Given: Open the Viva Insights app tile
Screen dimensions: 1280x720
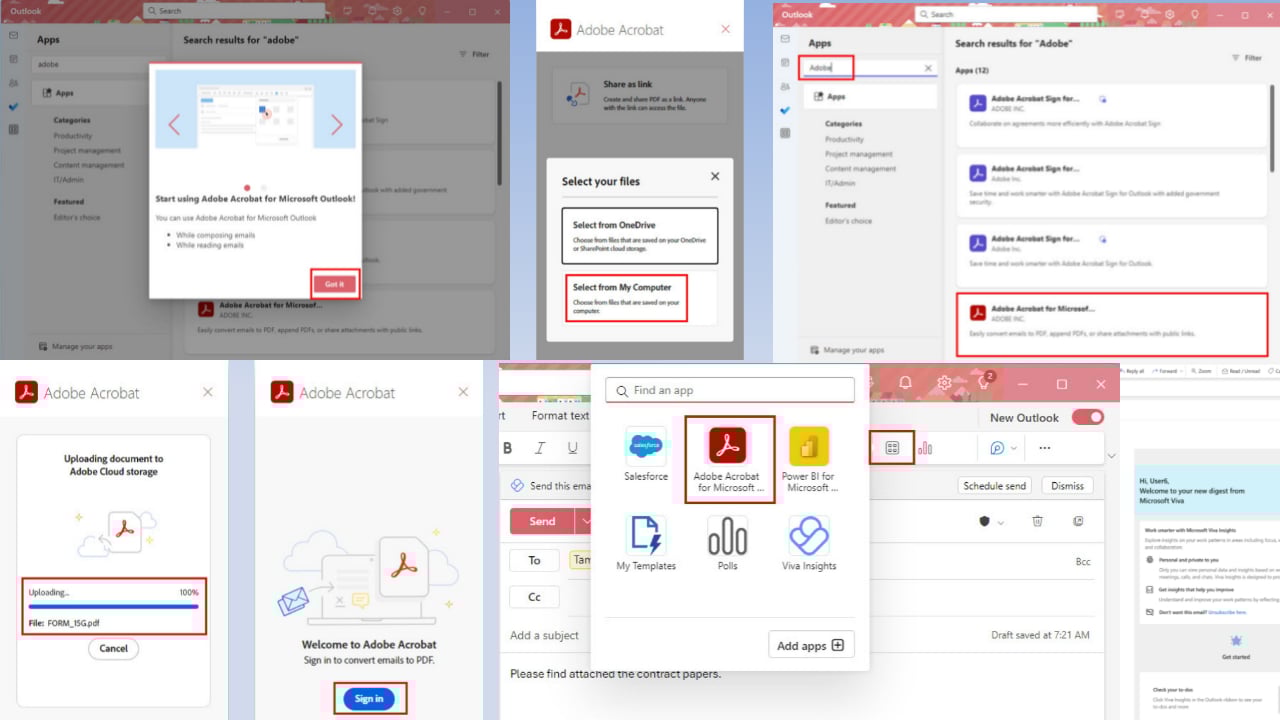Looking at the screenshot, I should point(809,544).
